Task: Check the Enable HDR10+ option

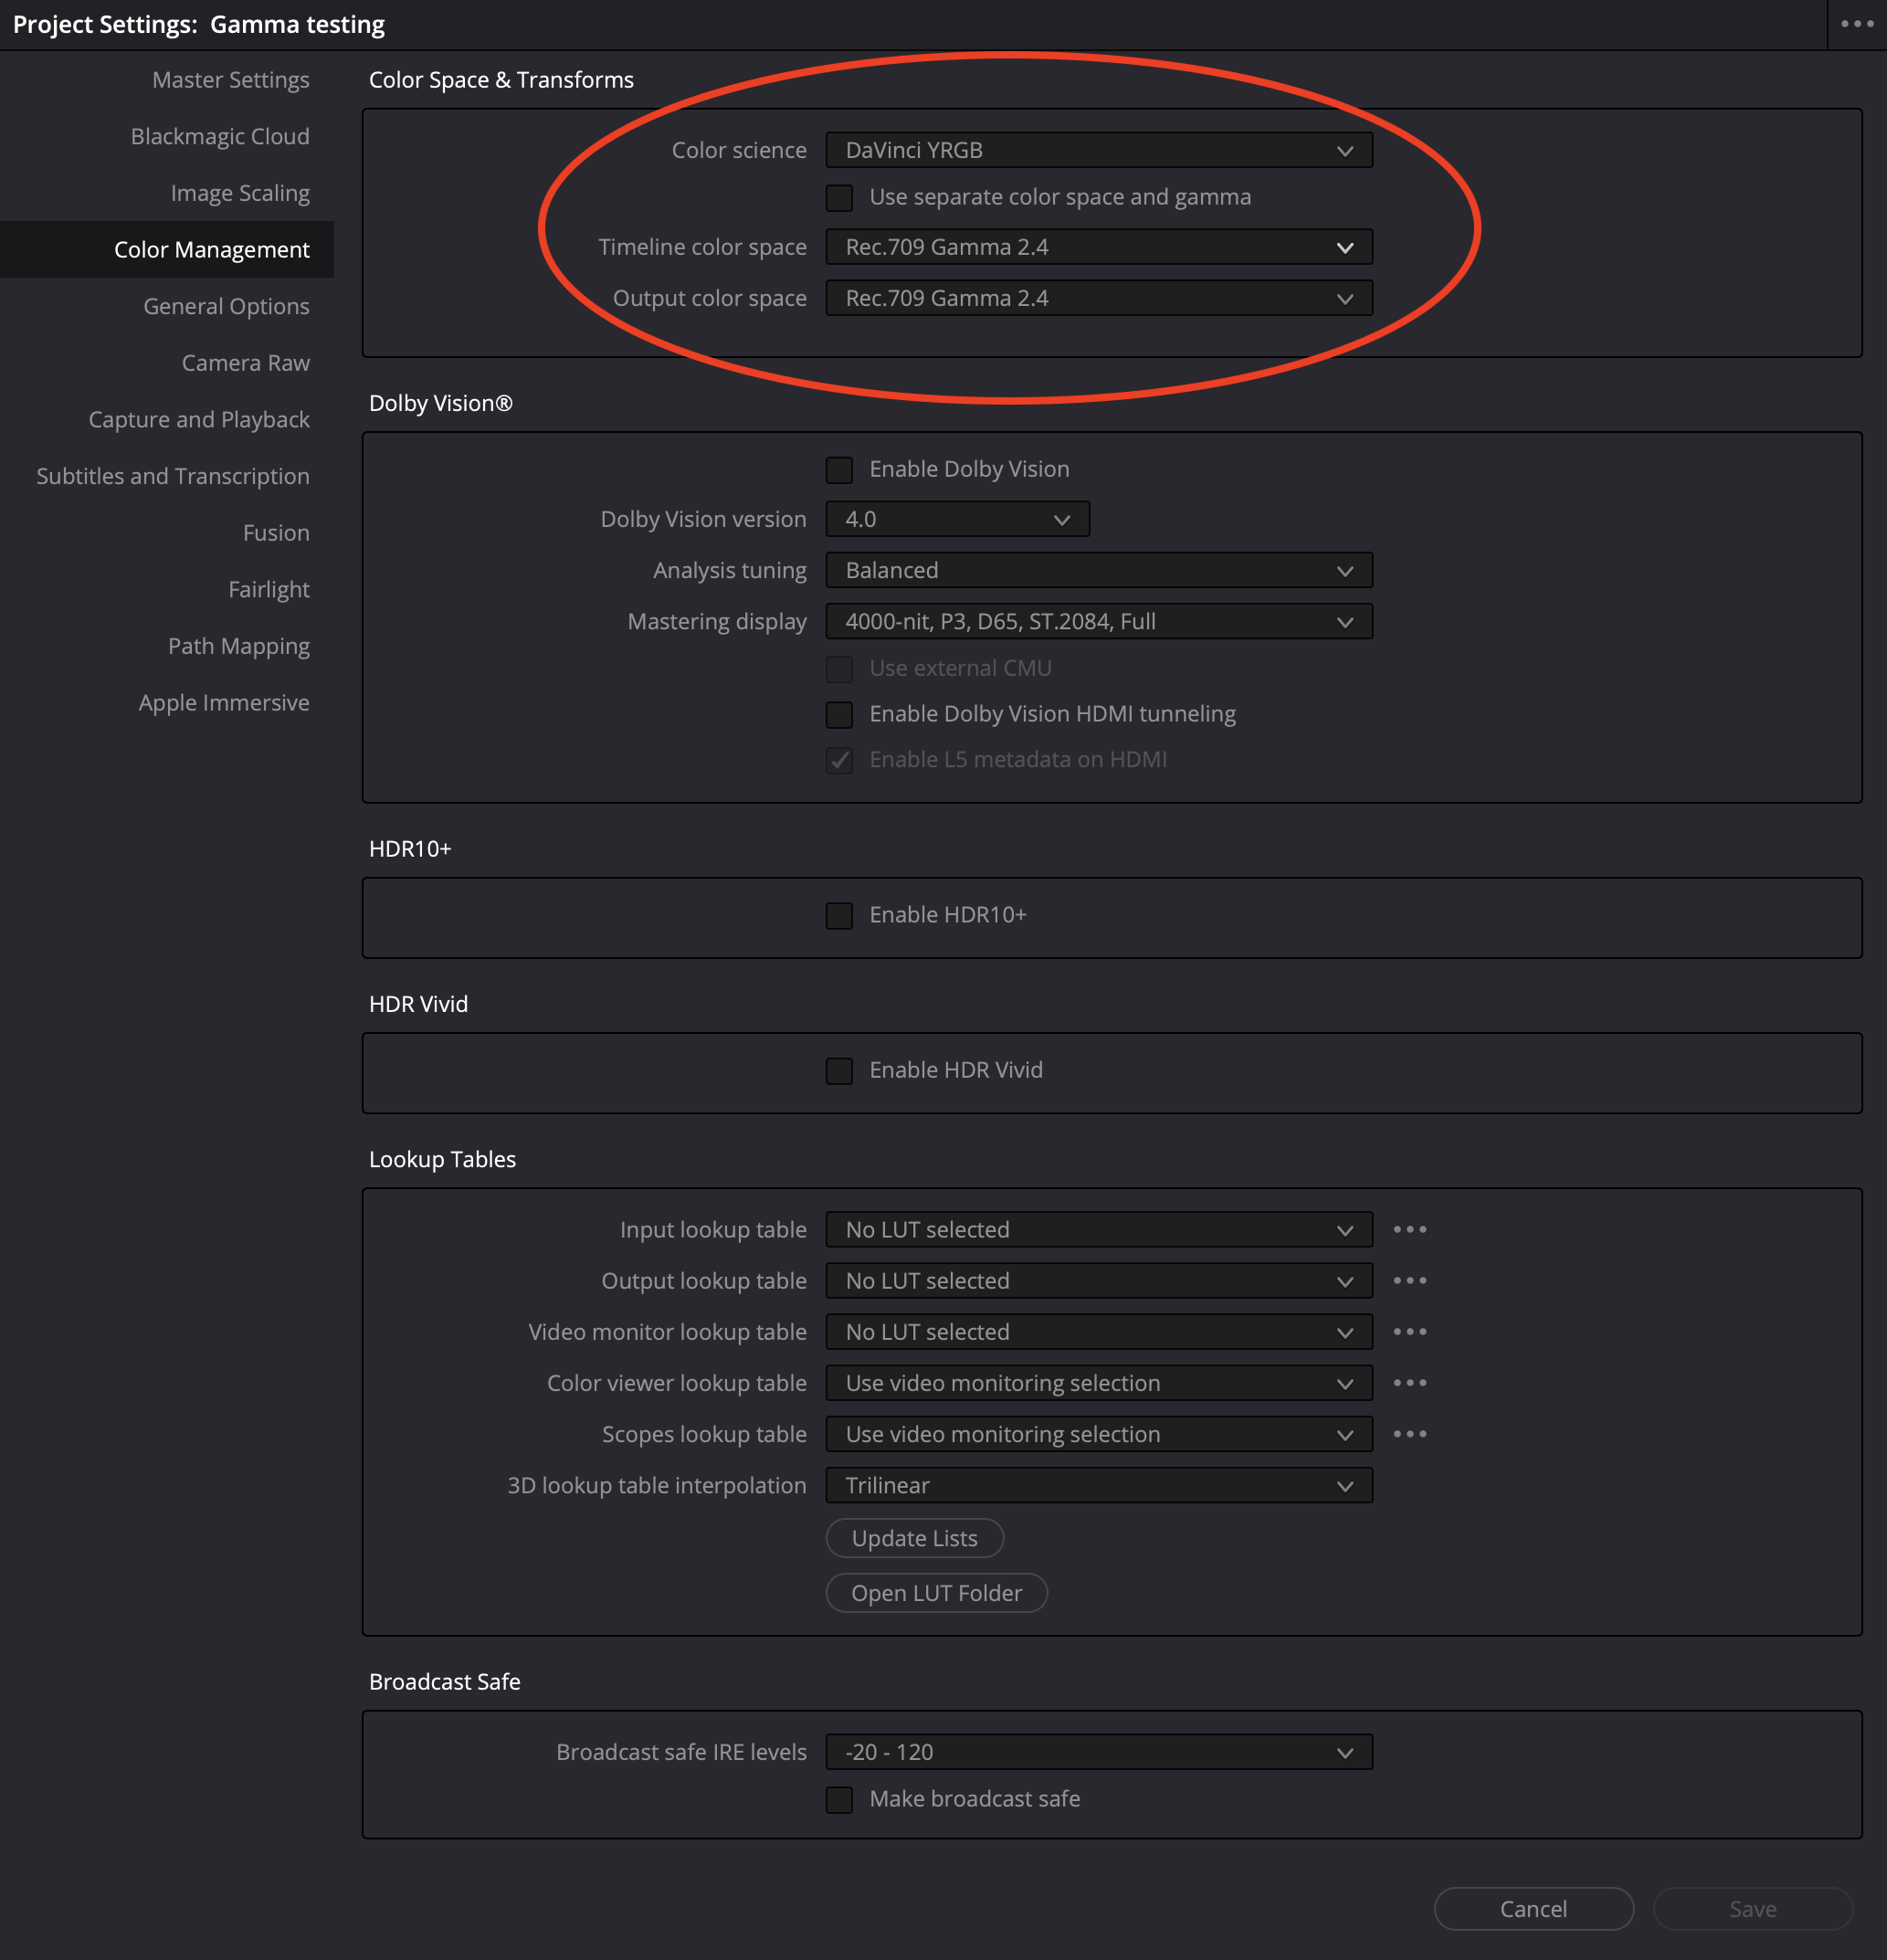Action: 839,915
